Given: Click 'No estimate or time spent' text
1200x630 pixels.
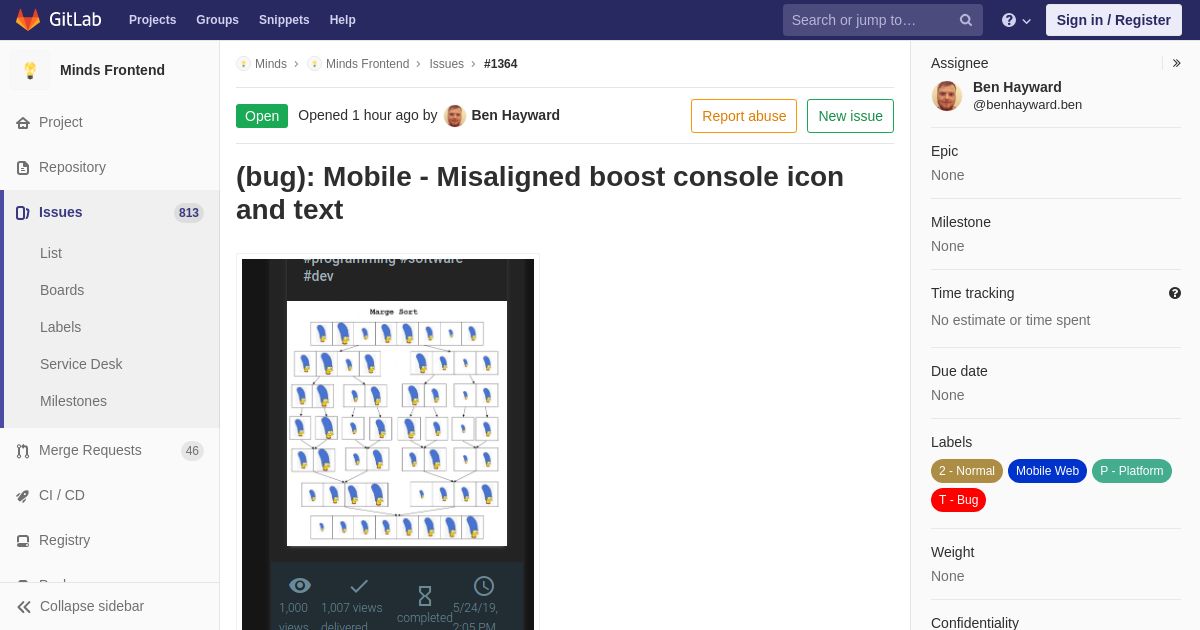Looking at the screenshot, I should coord(1010,320).
